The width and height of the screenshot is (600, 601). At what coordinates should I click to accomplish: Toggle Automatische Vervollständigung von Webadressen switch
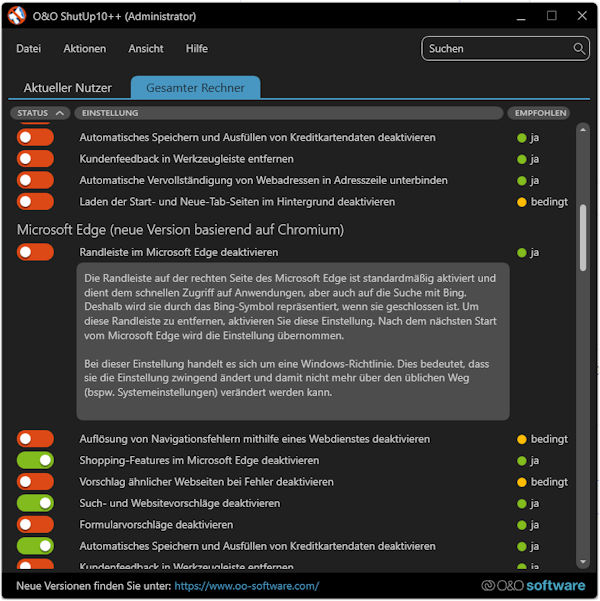click(x=35, y=181)
